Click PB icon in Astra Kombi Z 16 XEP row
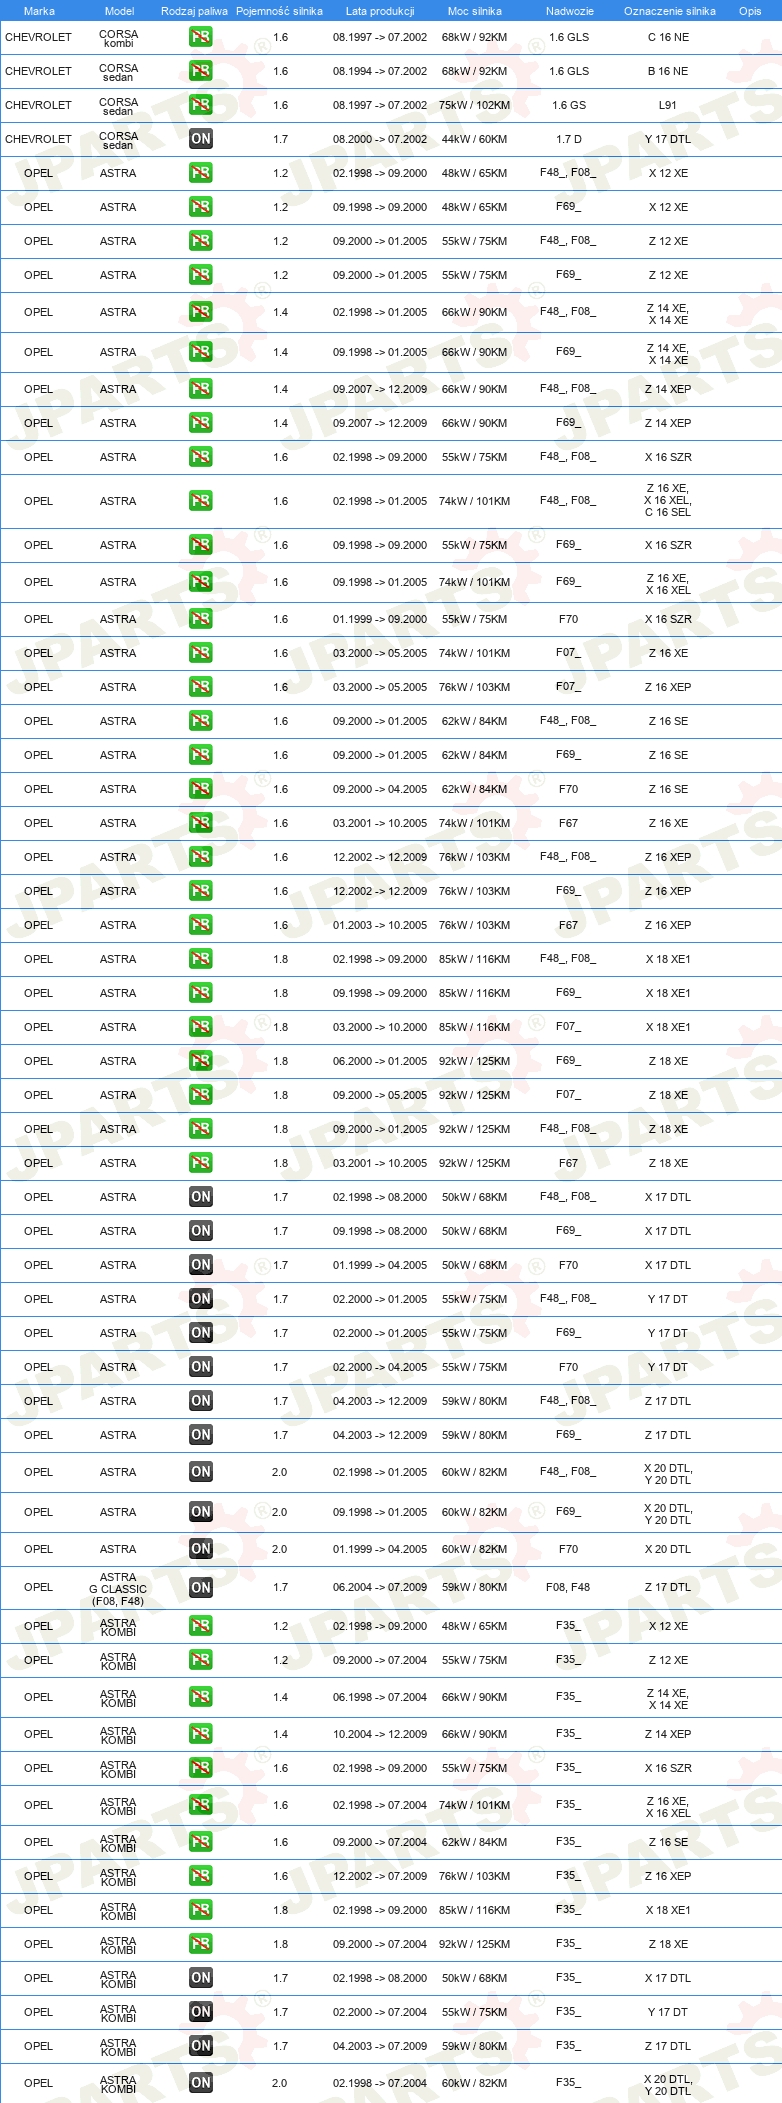 (201, 1876)
